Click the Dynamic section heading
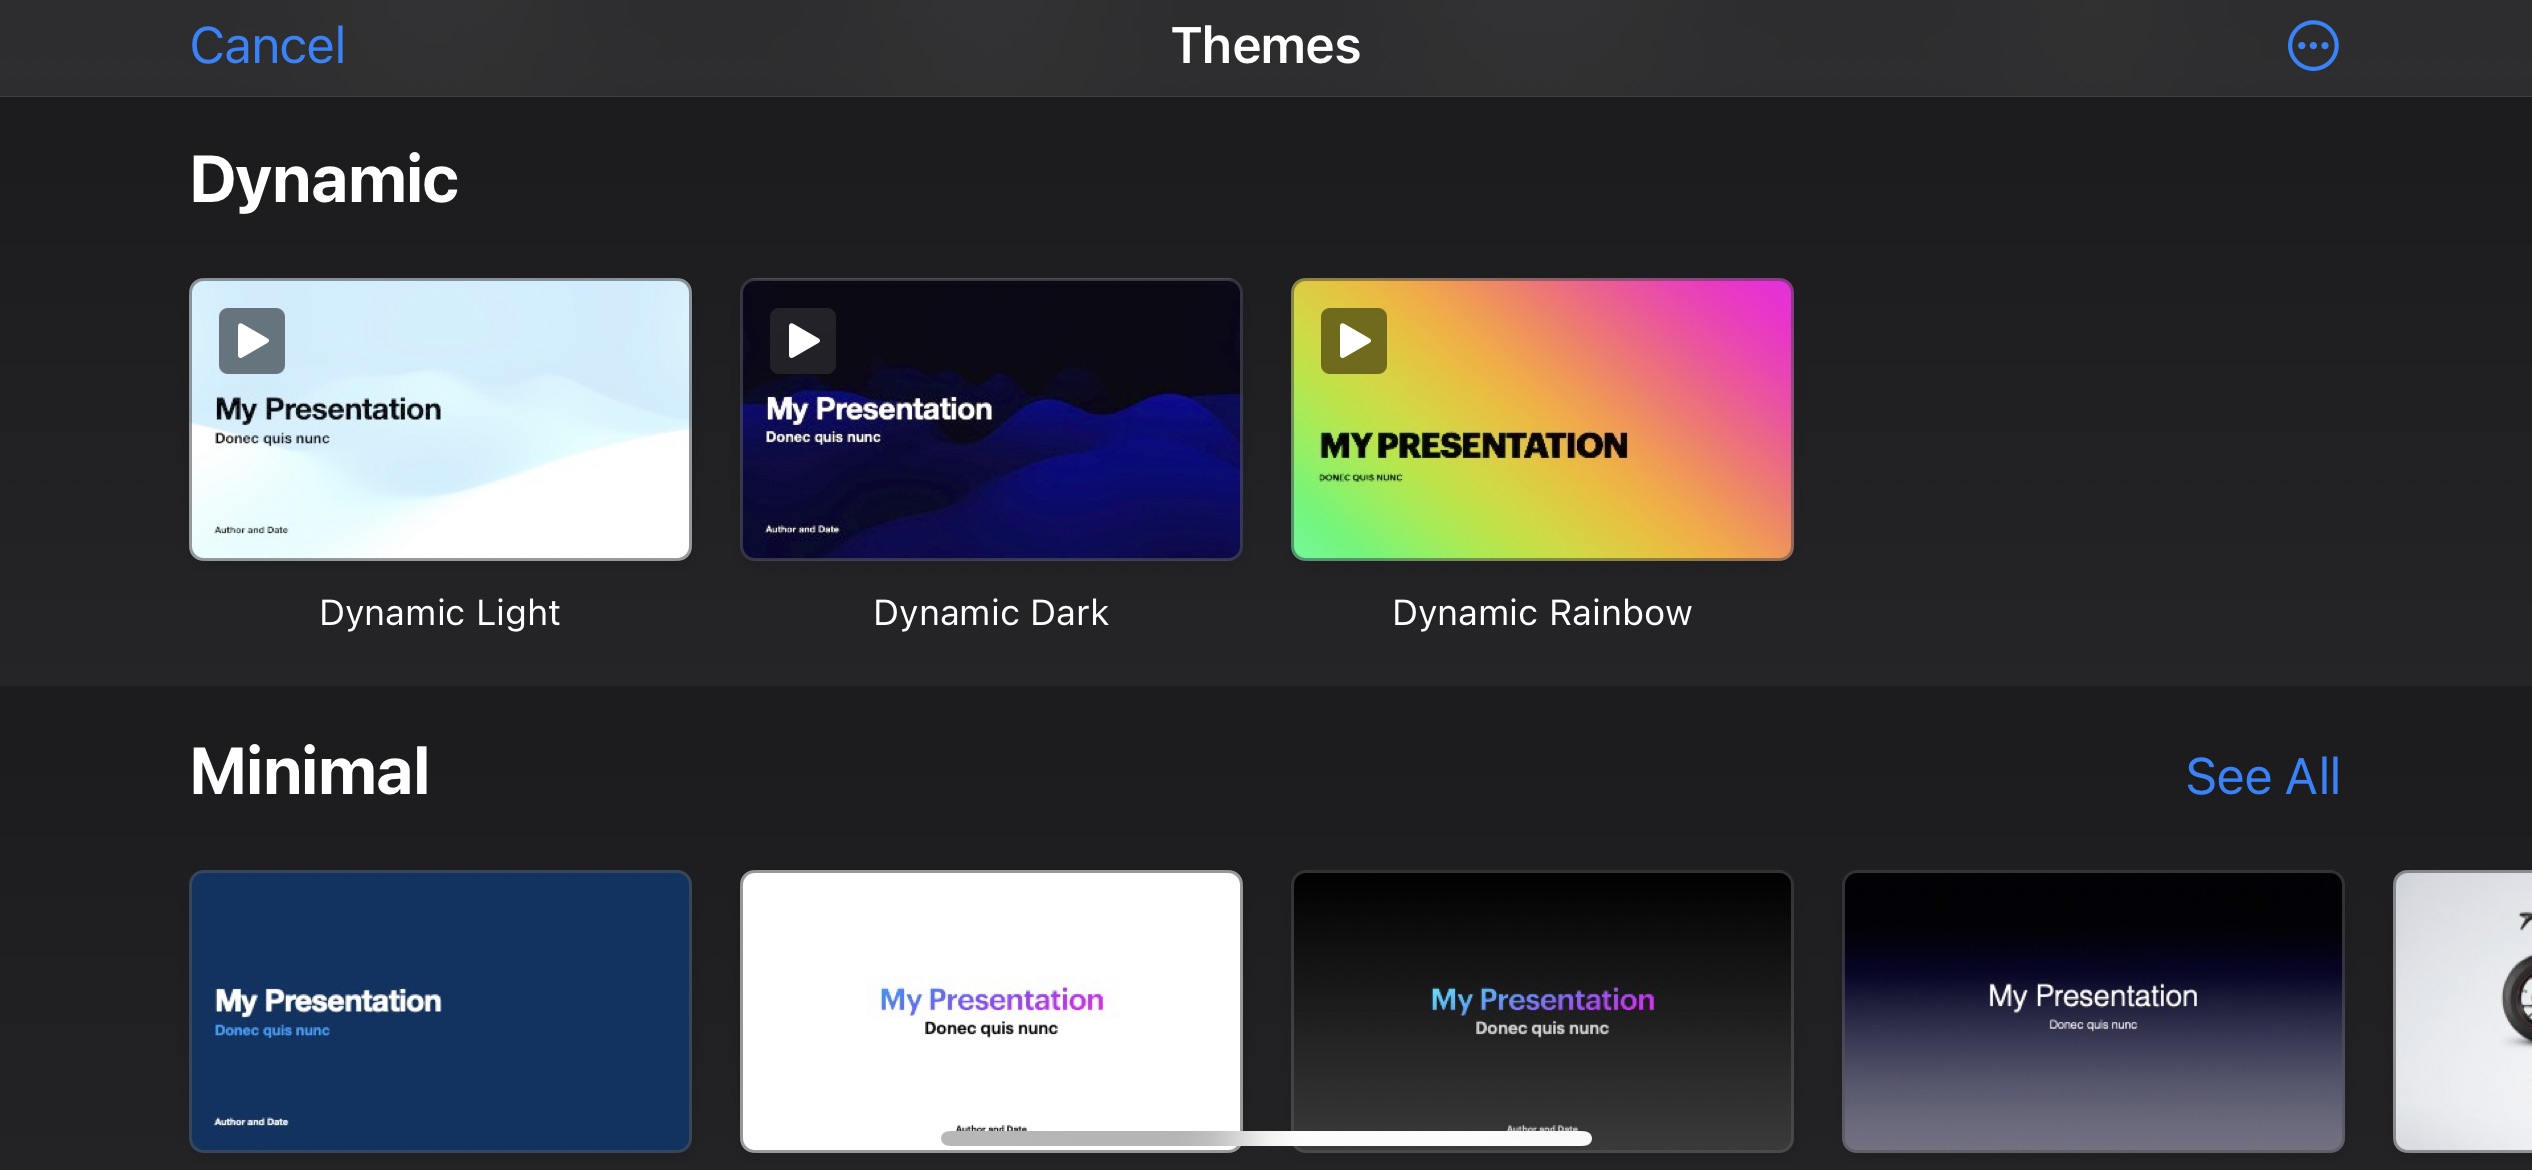The height and width of the screenshot is (1170, 2532). coord(324,180)
